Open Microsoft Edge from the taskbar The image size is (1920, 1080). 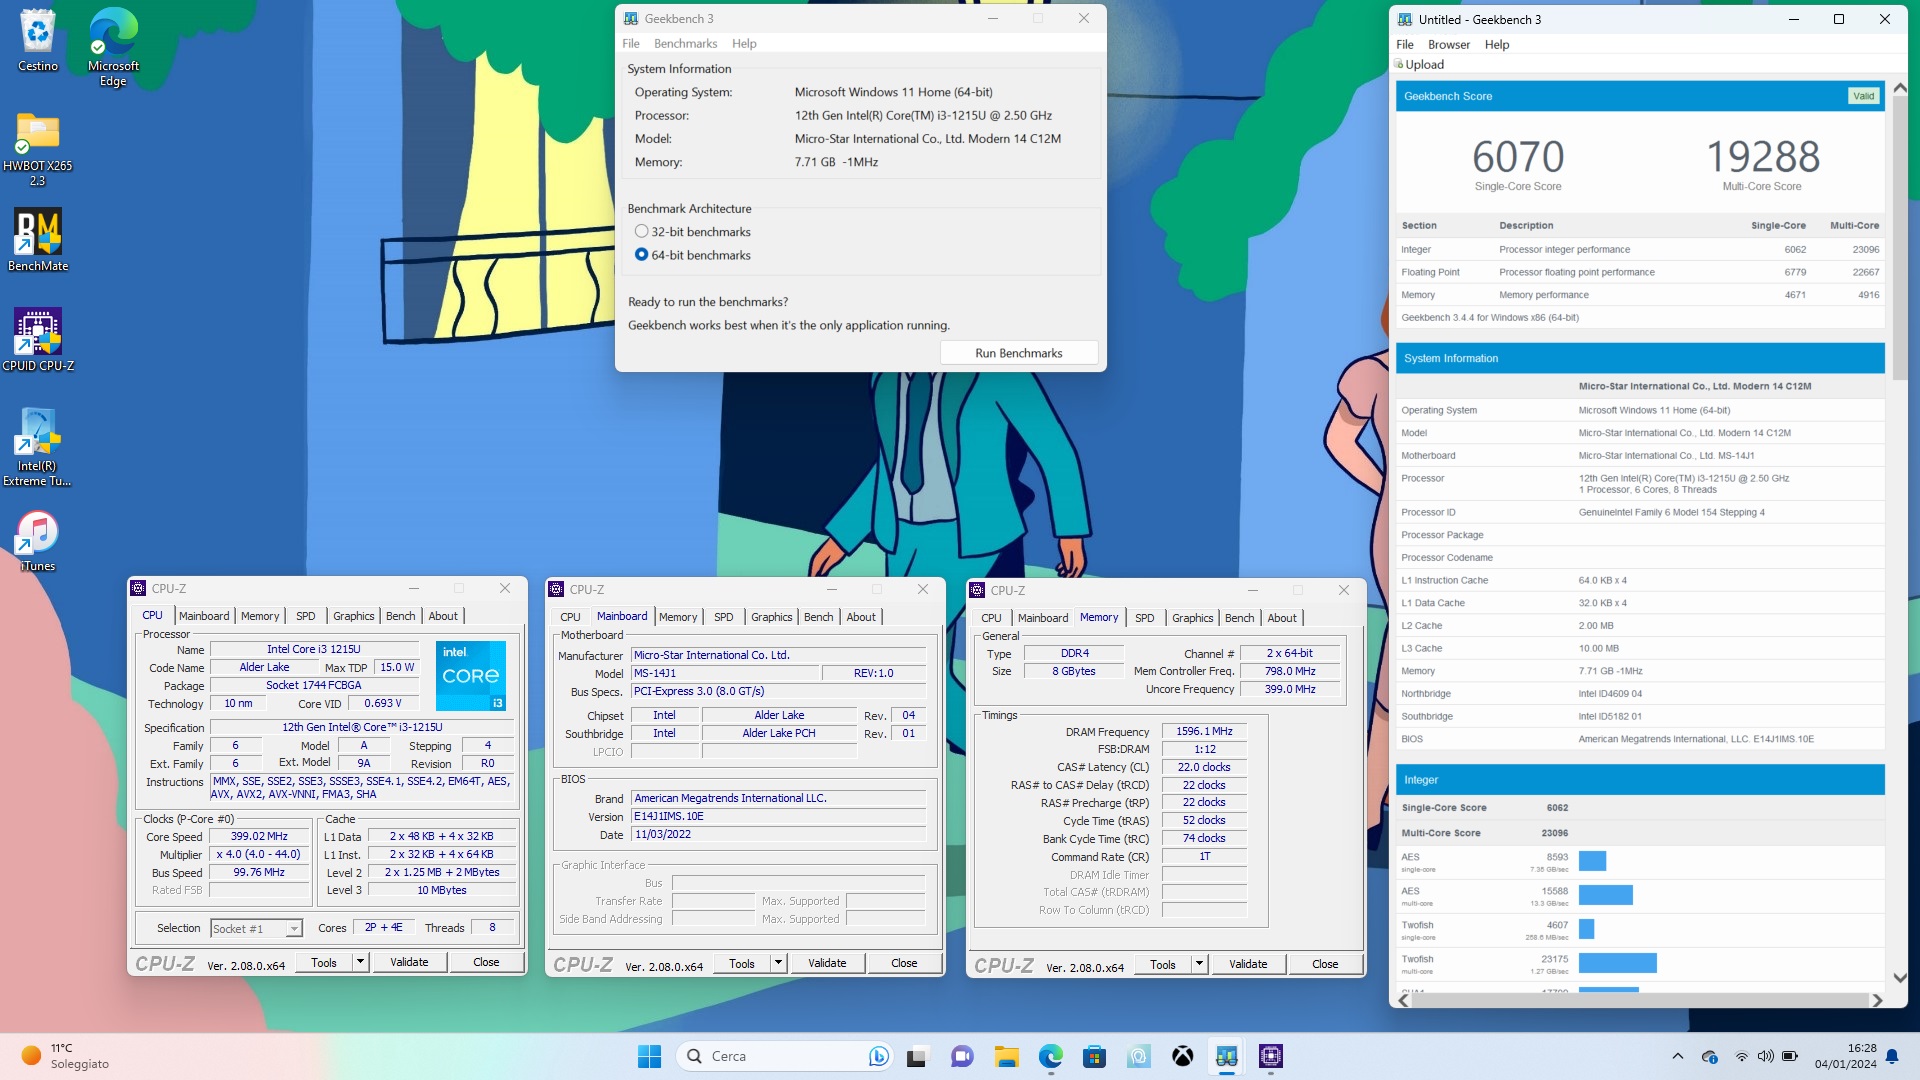[1050, 1056]
